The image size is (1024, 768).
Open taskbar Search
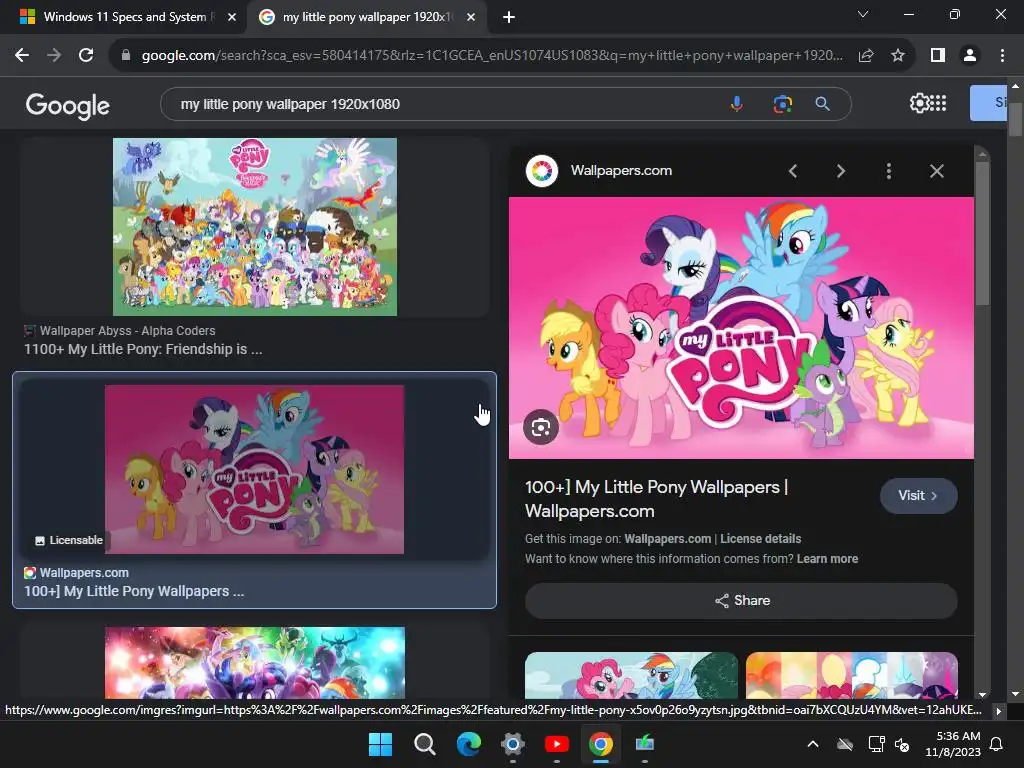pyautogui.click(x=424, y=744)
